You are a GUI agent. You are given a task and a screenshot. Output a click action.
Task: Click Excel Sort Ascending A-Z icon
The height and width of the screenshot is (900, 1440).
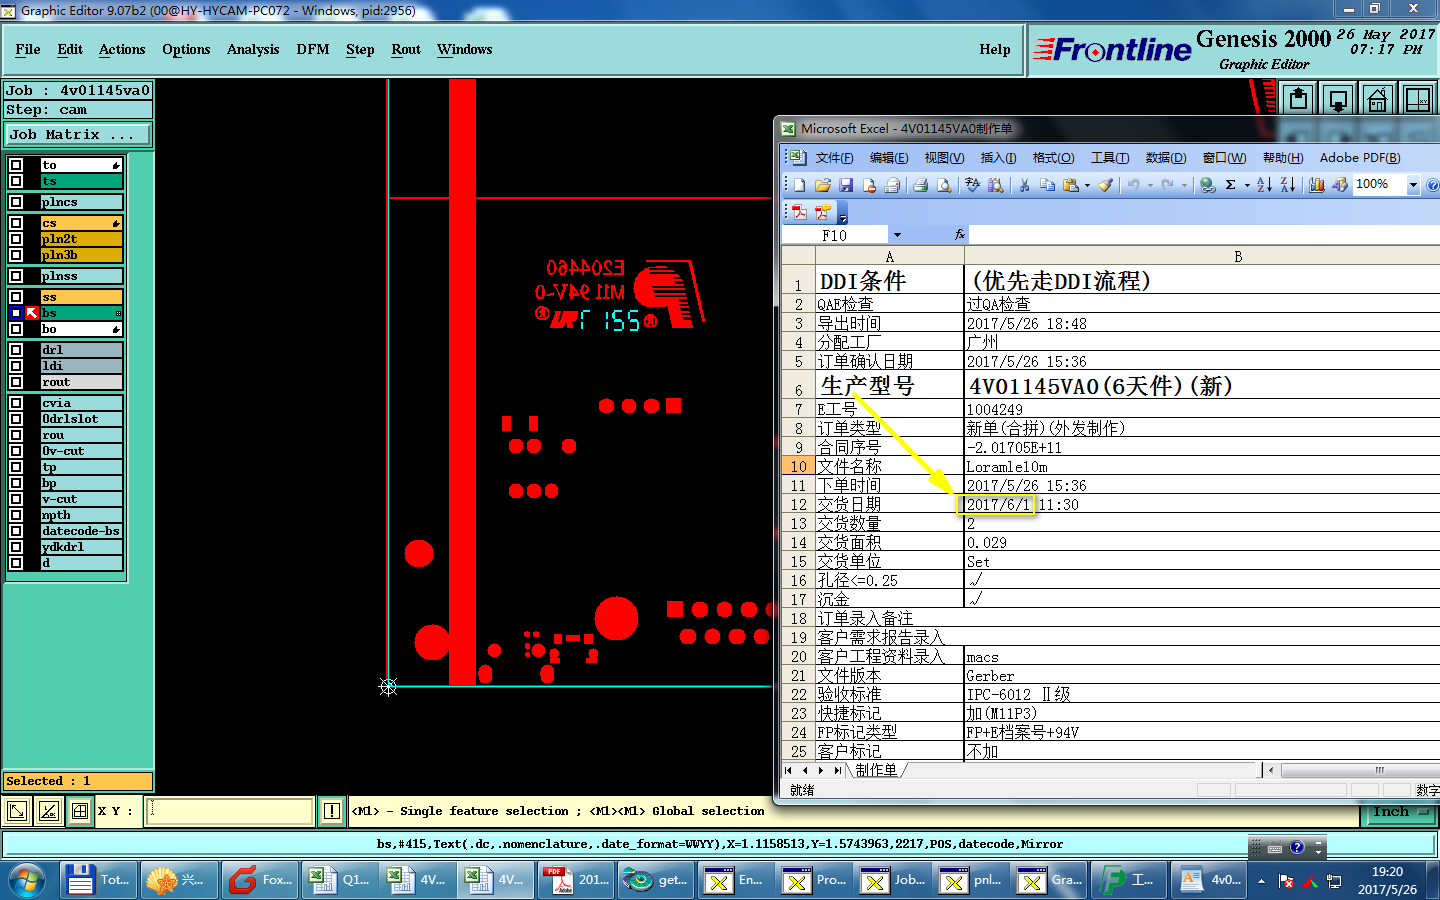1264,185
